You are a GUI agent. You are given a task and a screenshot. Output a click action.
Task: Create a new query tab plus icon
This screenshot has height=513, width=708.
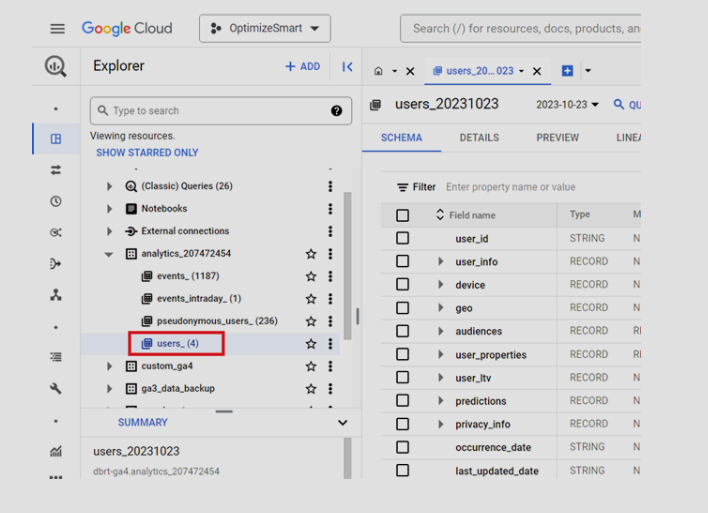click(567, 70)
